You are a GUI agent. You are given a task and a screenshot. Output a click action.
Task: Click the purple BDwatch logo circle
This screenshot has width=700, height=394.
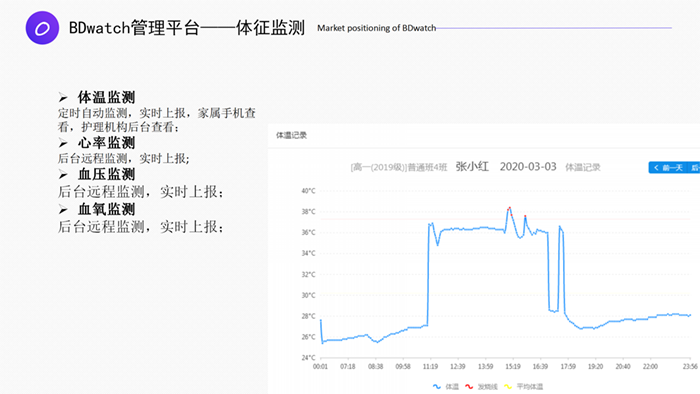coord(42,28)
